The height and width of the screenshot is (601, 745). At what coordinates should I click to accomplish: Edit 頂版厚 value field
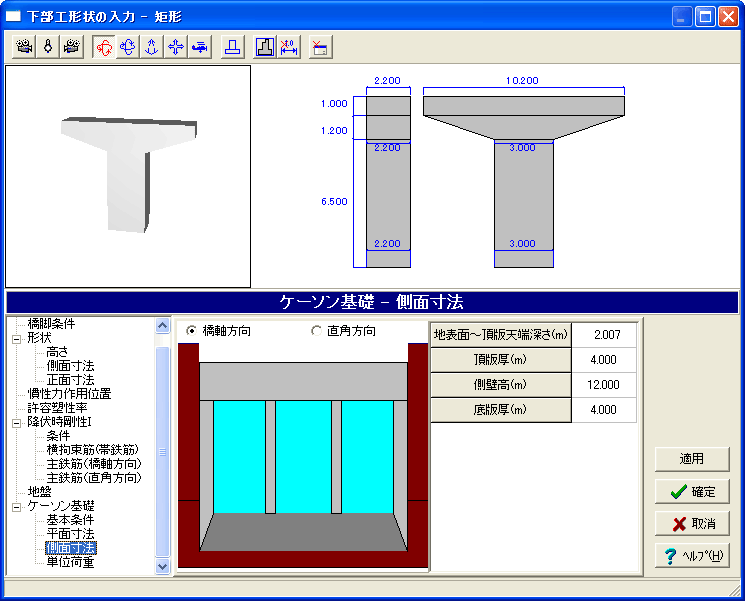(604, 360)
